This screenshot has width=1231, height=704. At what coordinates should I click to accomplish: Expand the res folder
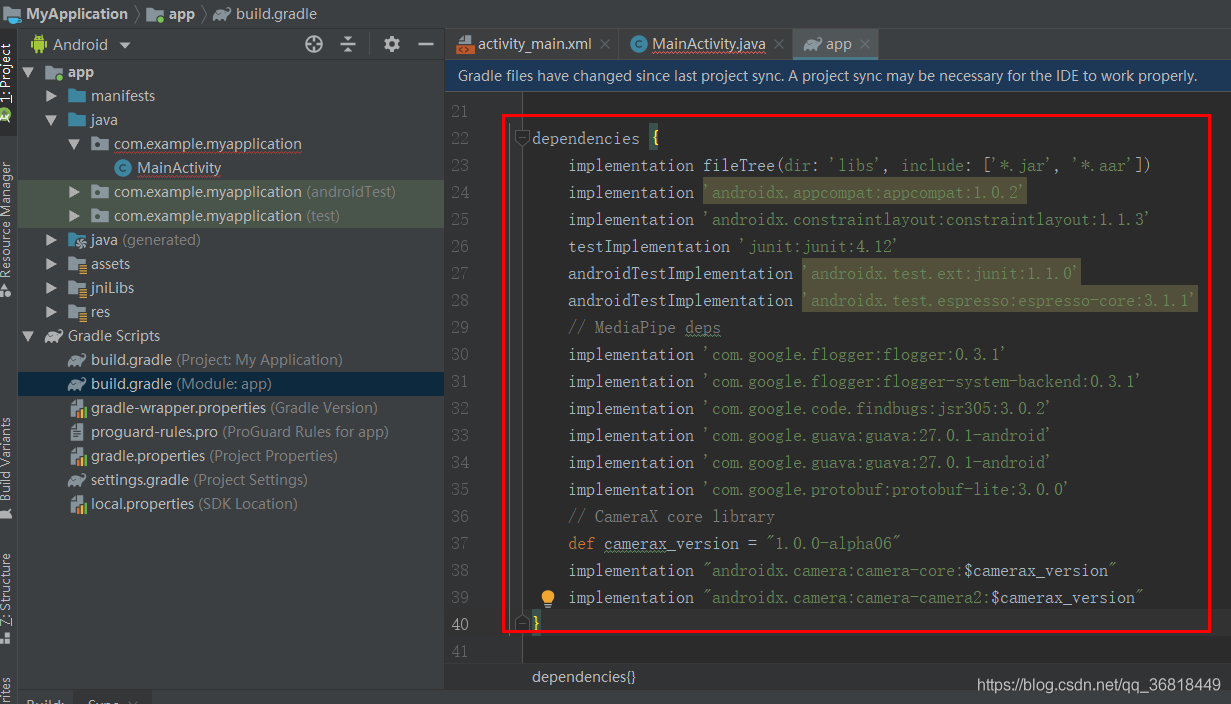pos(52,312)
